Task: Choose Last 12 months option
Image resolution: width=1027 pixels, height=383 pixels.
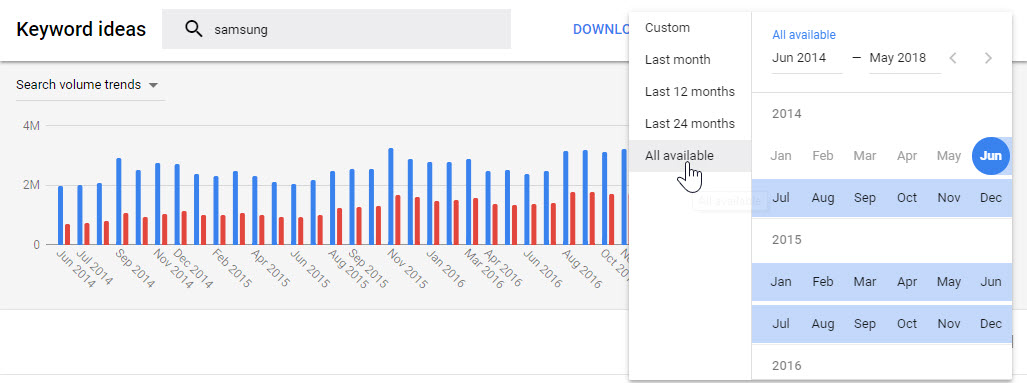Action: (x=690, y=92)
